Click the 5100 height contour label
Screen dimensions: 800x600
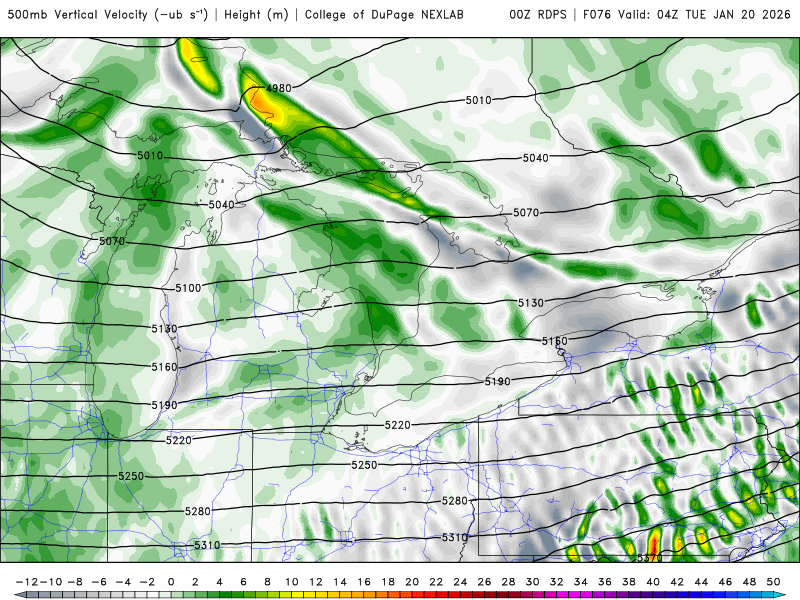coord(188,288)
